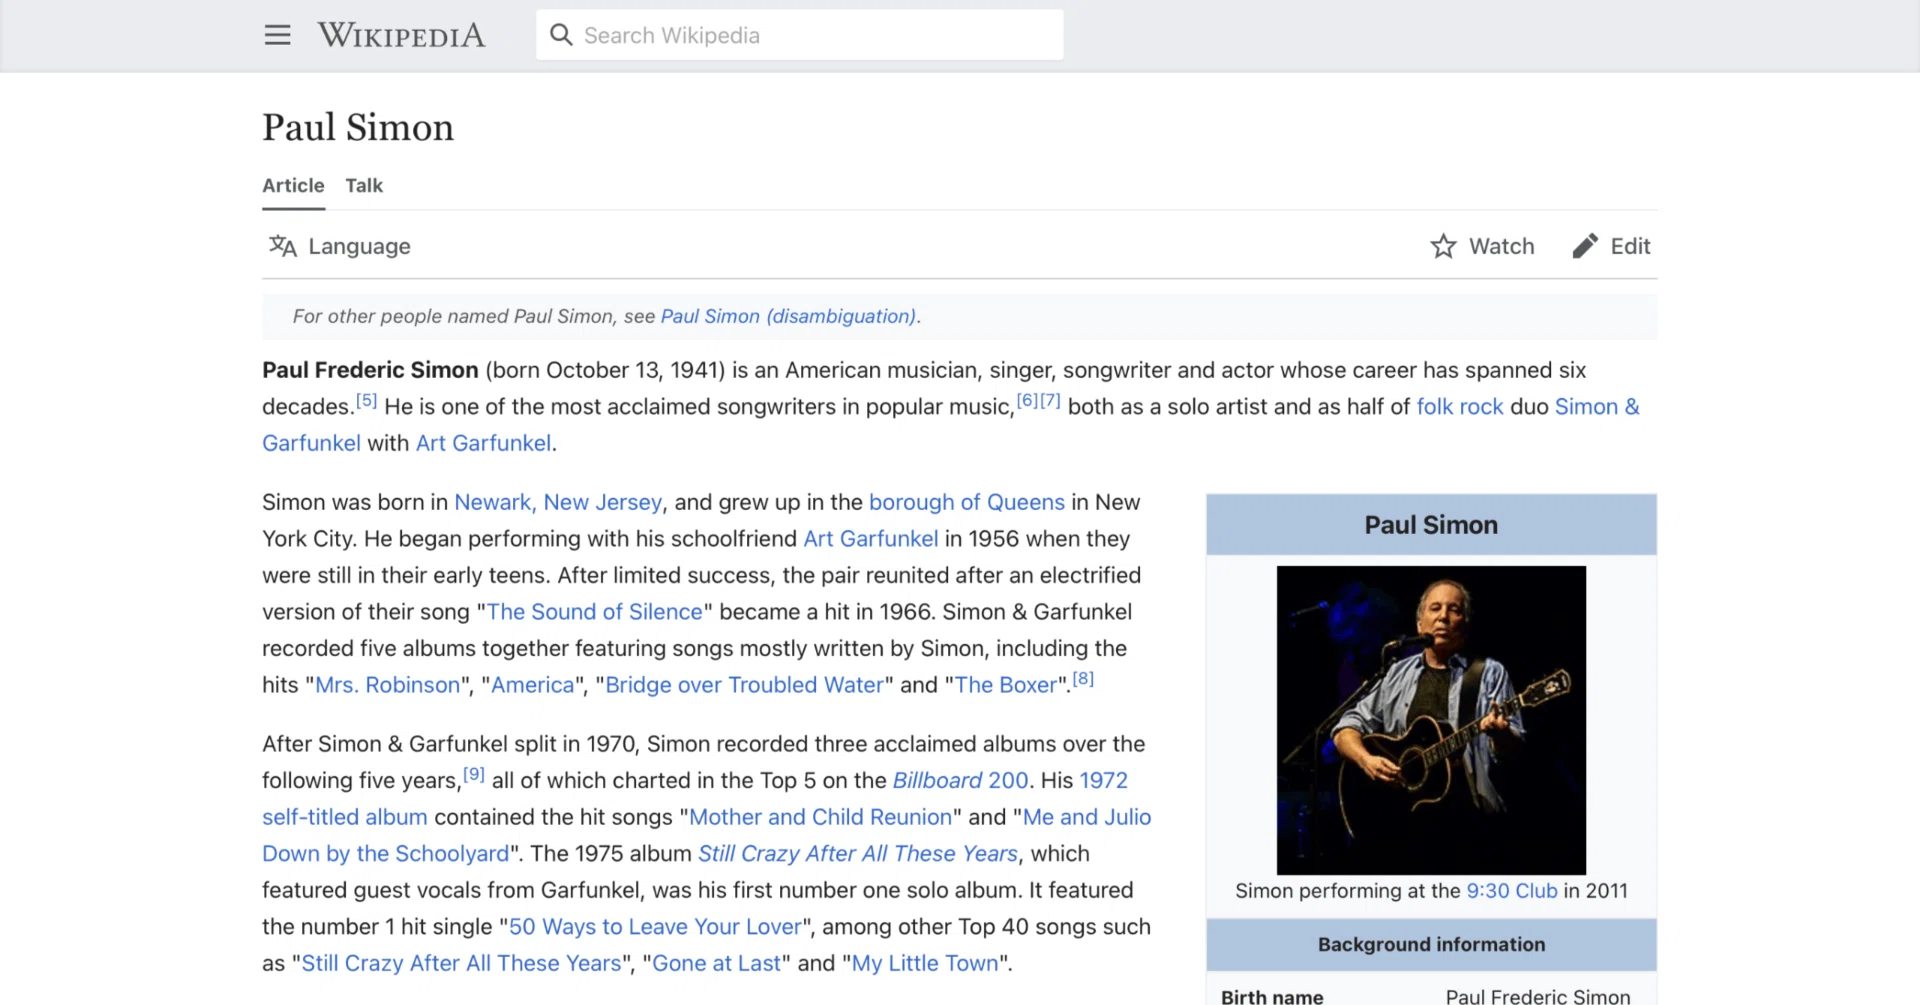Open the hamburger main menu
The image size is (1920, 1005).
277,35
